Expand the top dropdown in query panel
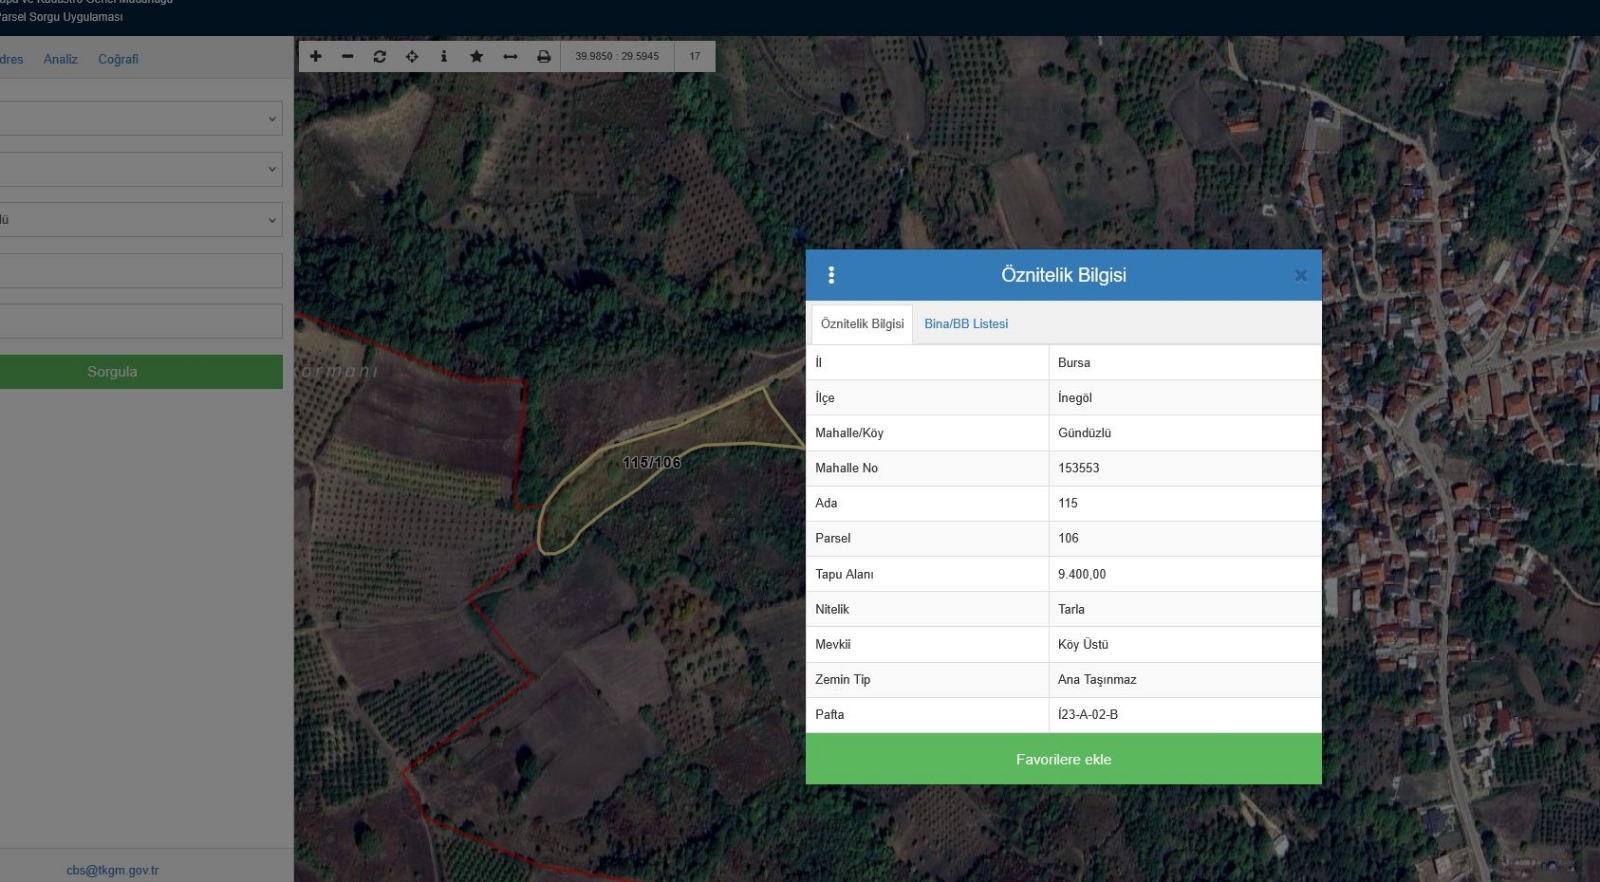This screenshot has width=1600, height=882. point(141,118)
